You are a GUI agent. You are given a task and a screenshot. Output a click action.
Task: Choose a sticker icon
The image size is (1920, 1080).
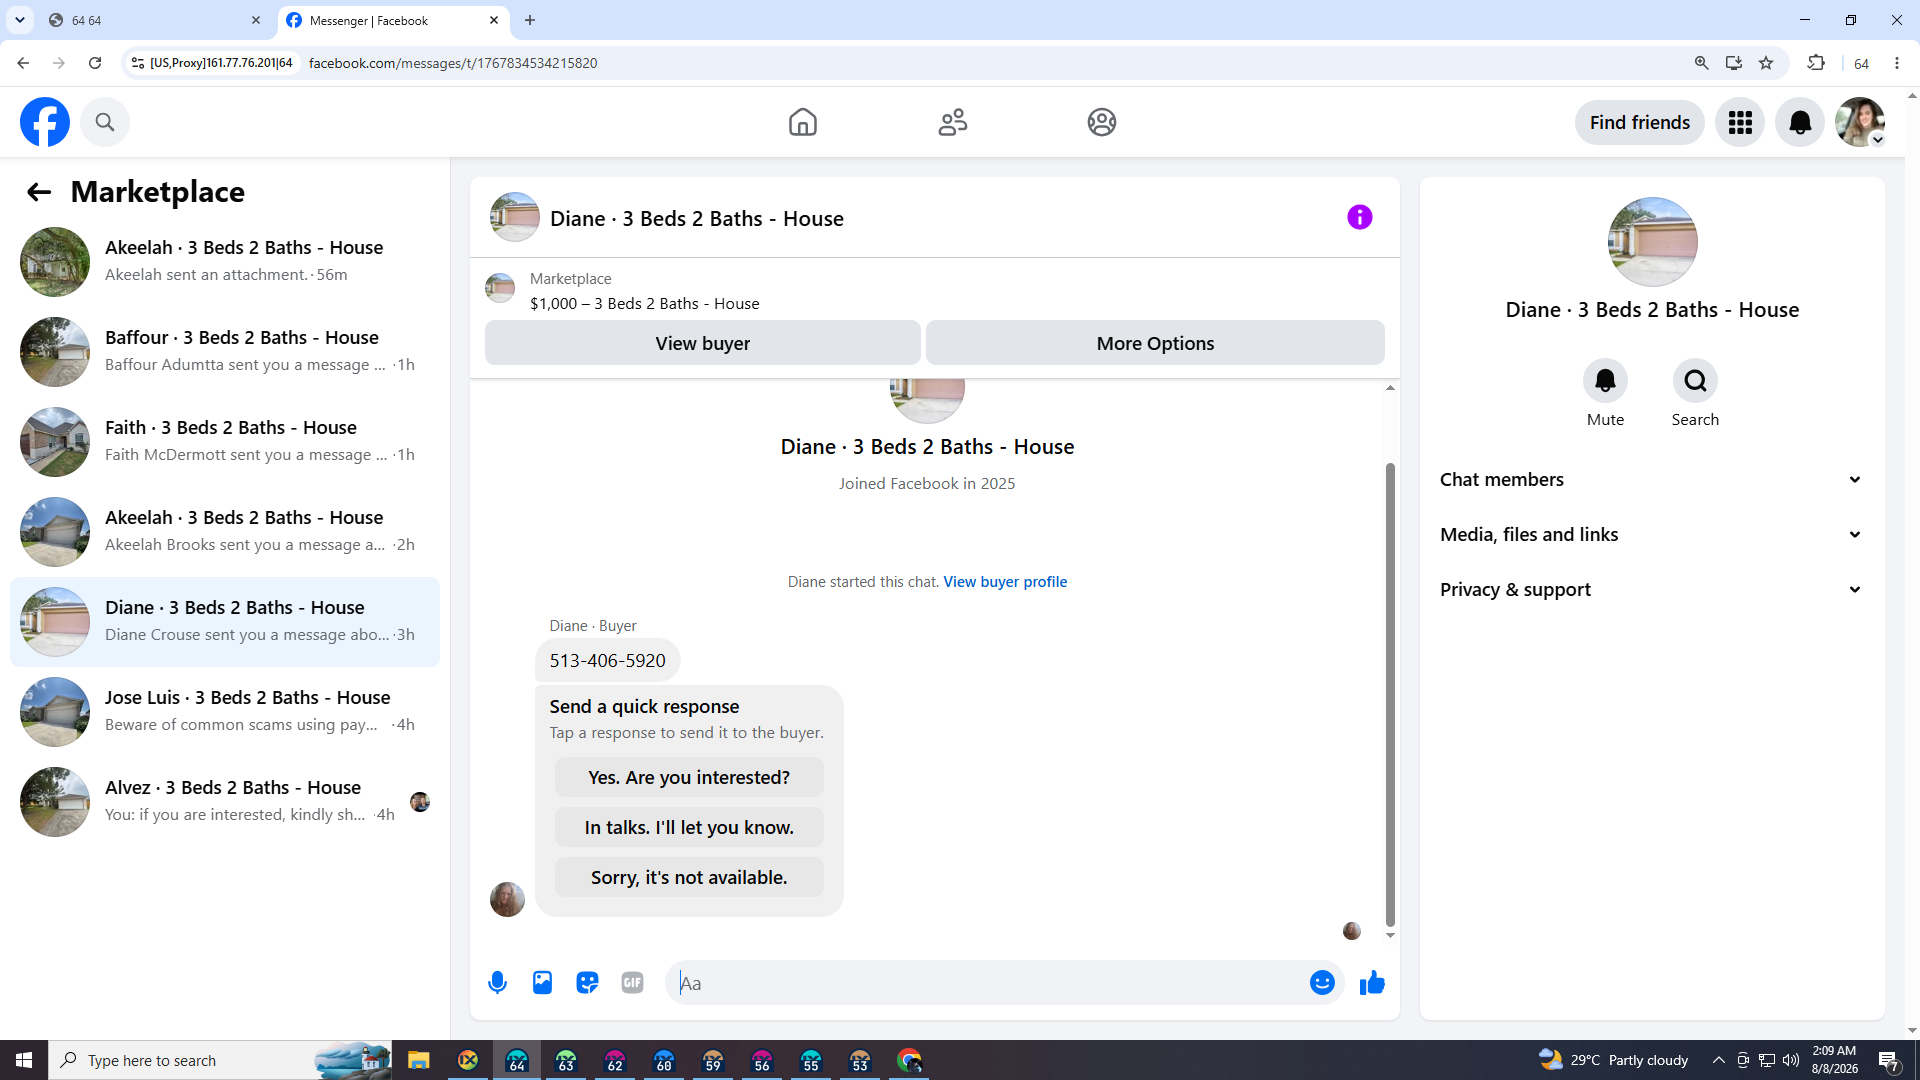pyautogui.click(x=587, y=983)
